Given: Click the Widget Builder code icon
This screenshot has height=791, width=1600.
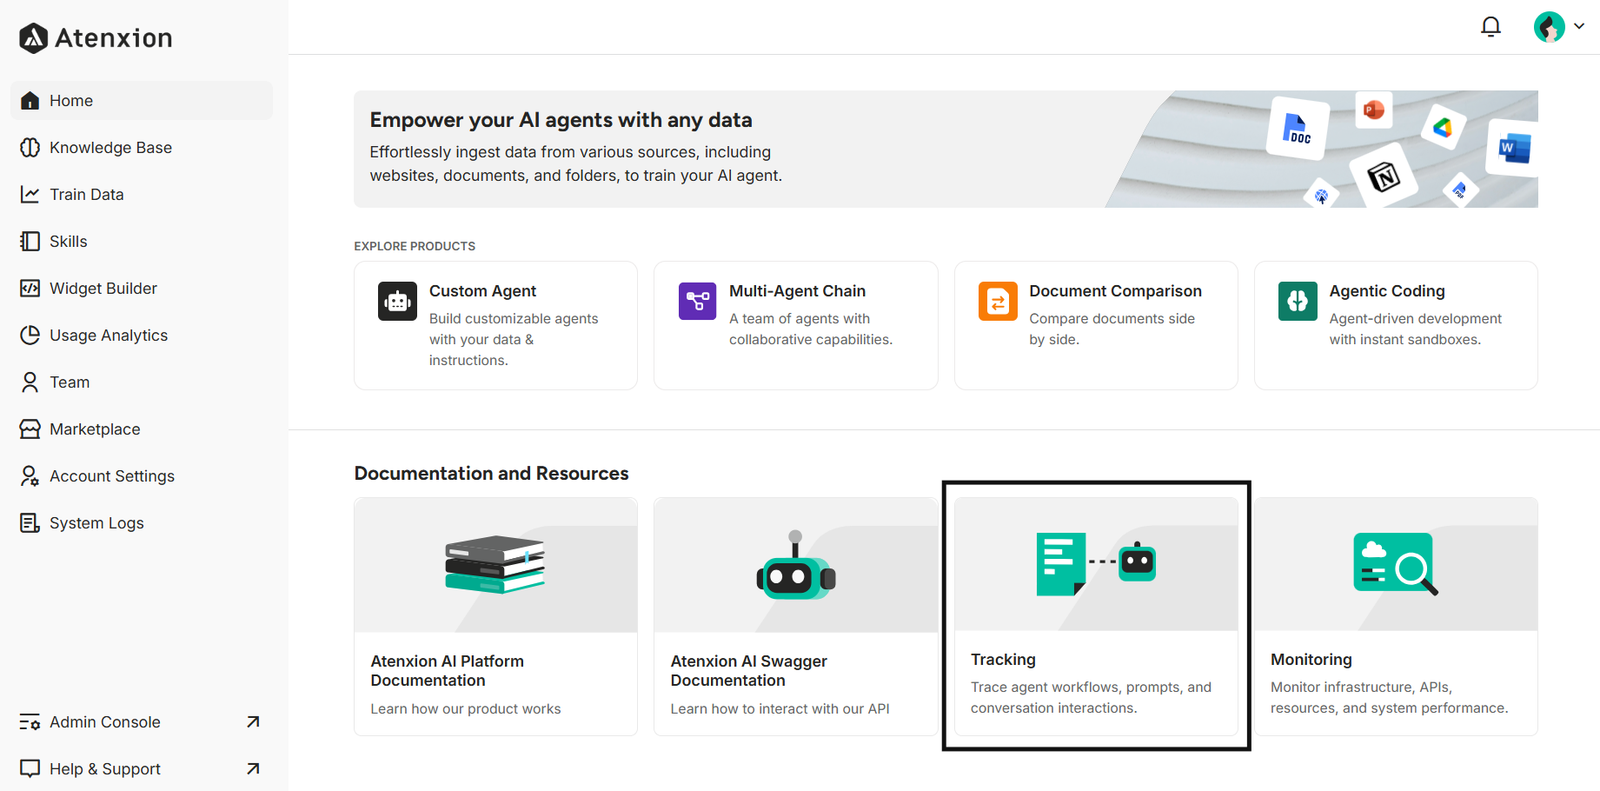Looking at the screenshot, I should coord(30,288).
